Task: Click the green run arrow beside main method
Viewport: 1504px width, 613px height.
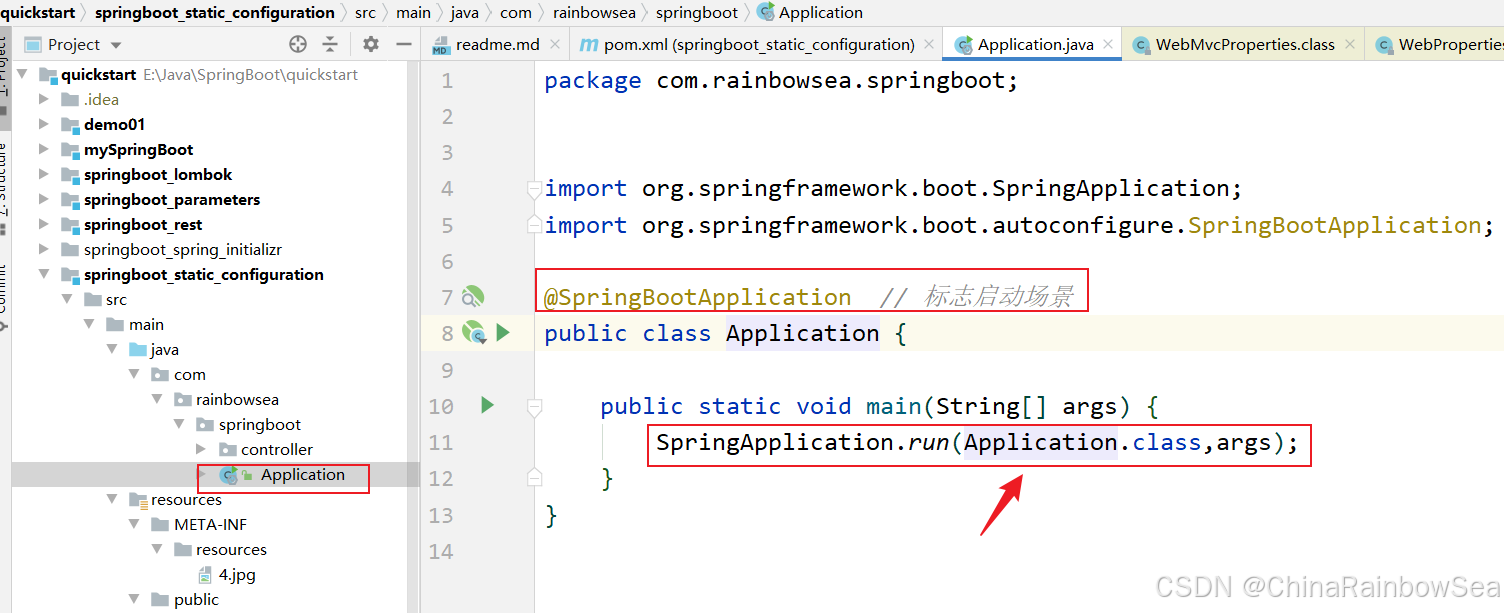Action: click(487, 405)
